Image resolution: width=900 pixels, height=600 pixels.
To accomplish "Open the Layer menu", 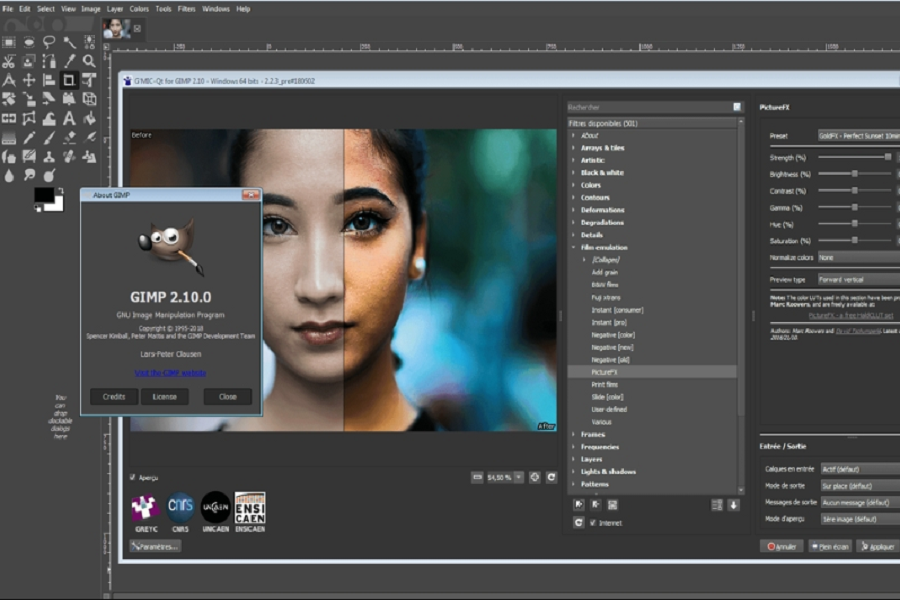I will (115, 9).
